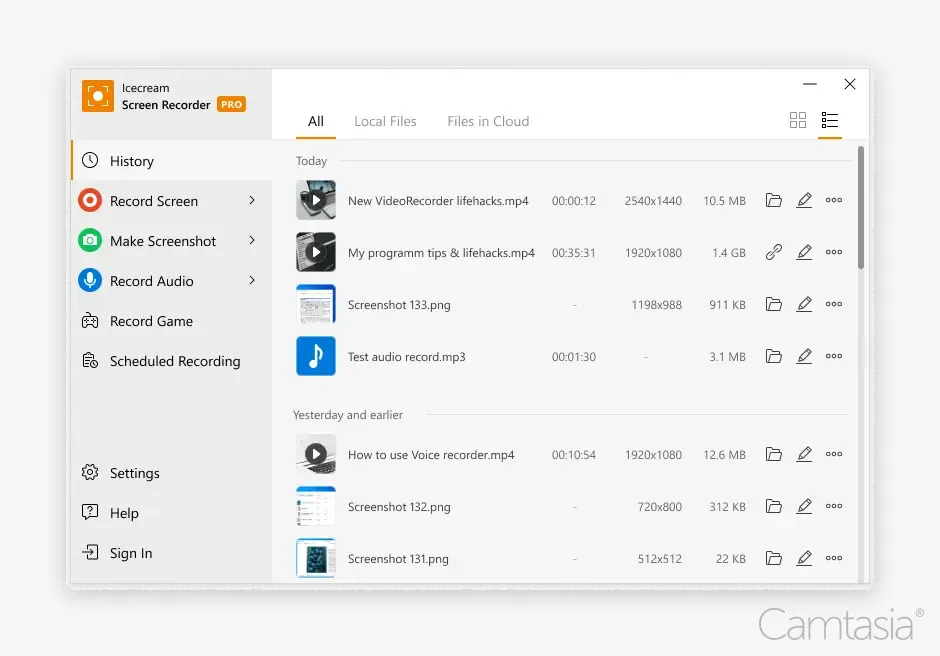Edit How to use Voice recorder.mp4
The height and width of the screenshot is (656, 940).
(x=804, y=454)
